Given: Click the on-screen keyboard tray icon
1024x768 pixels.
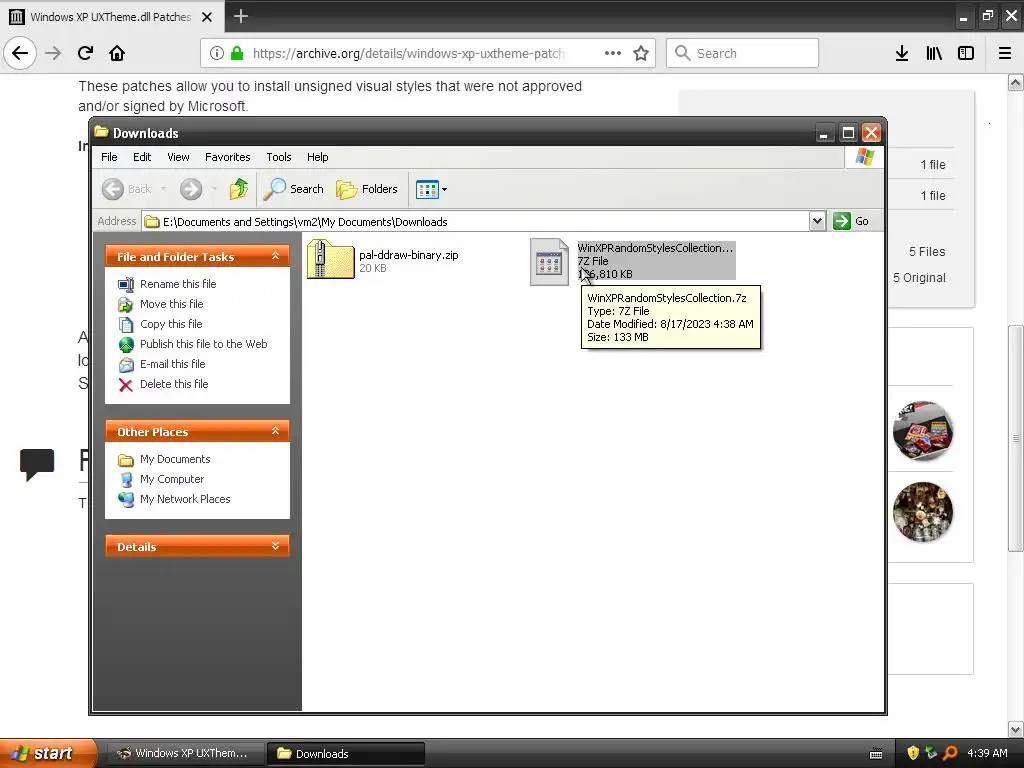Looking at the screenshot, I should point(876,754).
